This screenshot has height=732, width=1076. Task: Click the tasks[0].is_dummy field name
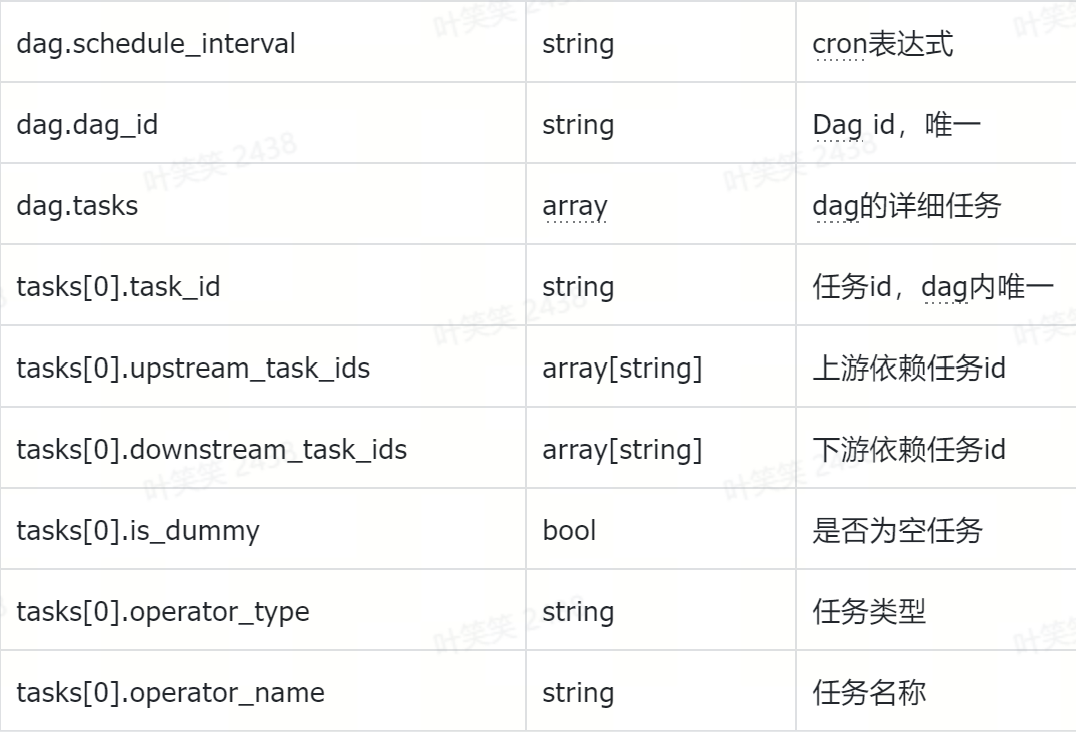(x=138, y=530)
